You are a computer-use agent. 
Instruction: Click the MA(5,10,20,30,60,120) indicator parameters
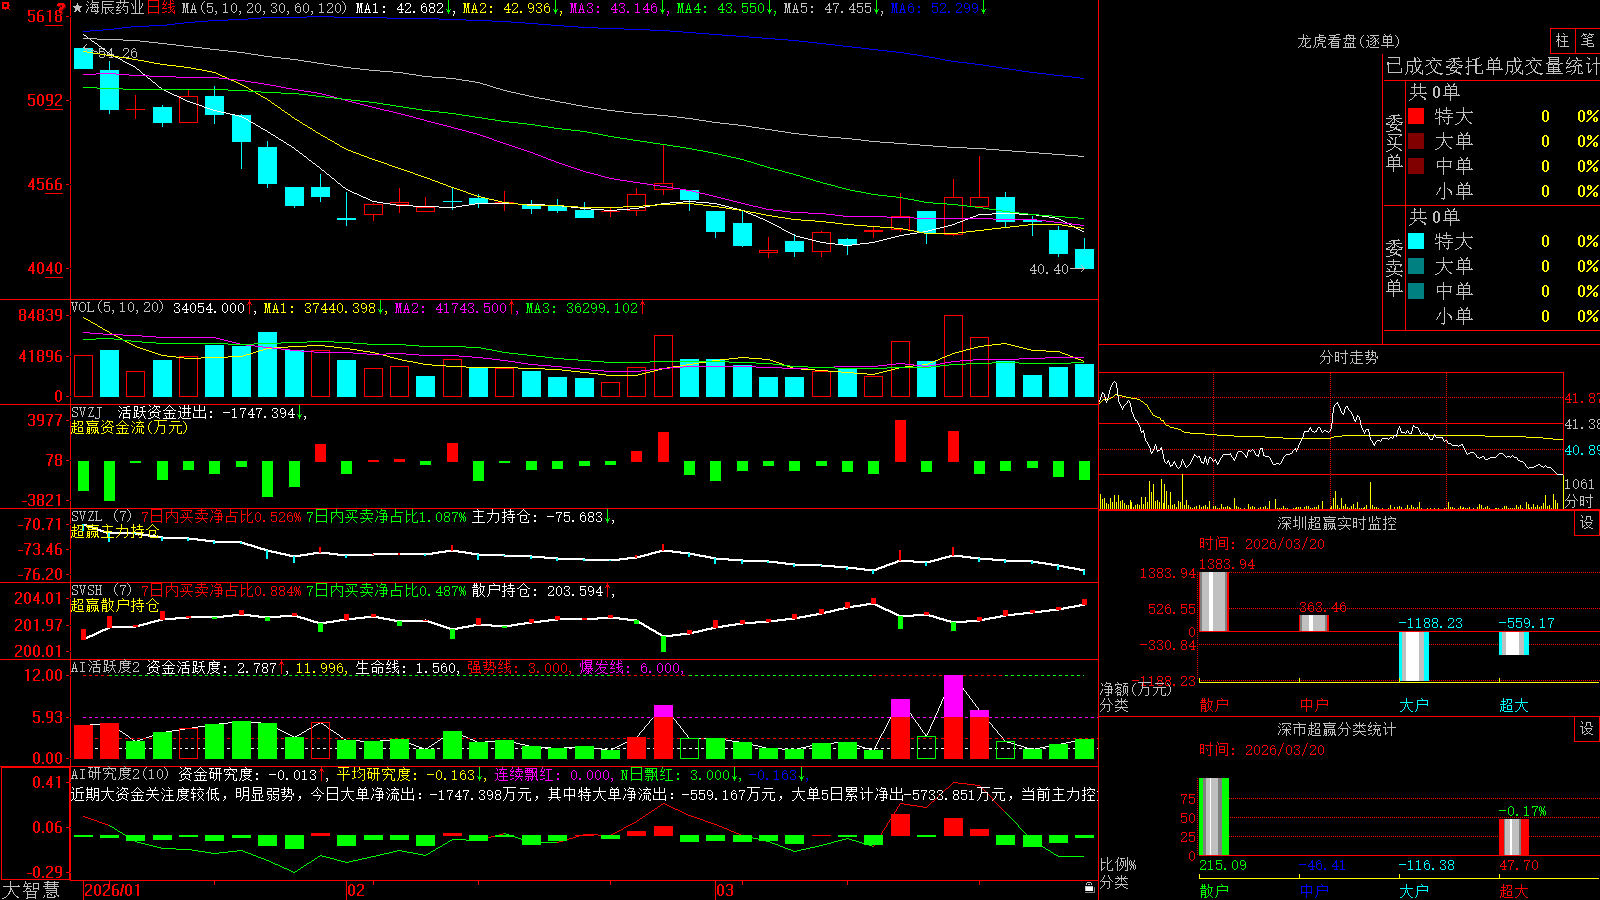(264, 8)
